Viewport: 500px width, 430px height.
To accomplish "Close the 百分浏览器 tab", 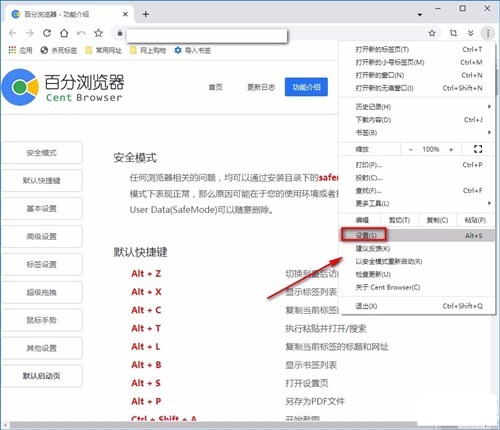I will pyautogui.click(x=125, y=14).
